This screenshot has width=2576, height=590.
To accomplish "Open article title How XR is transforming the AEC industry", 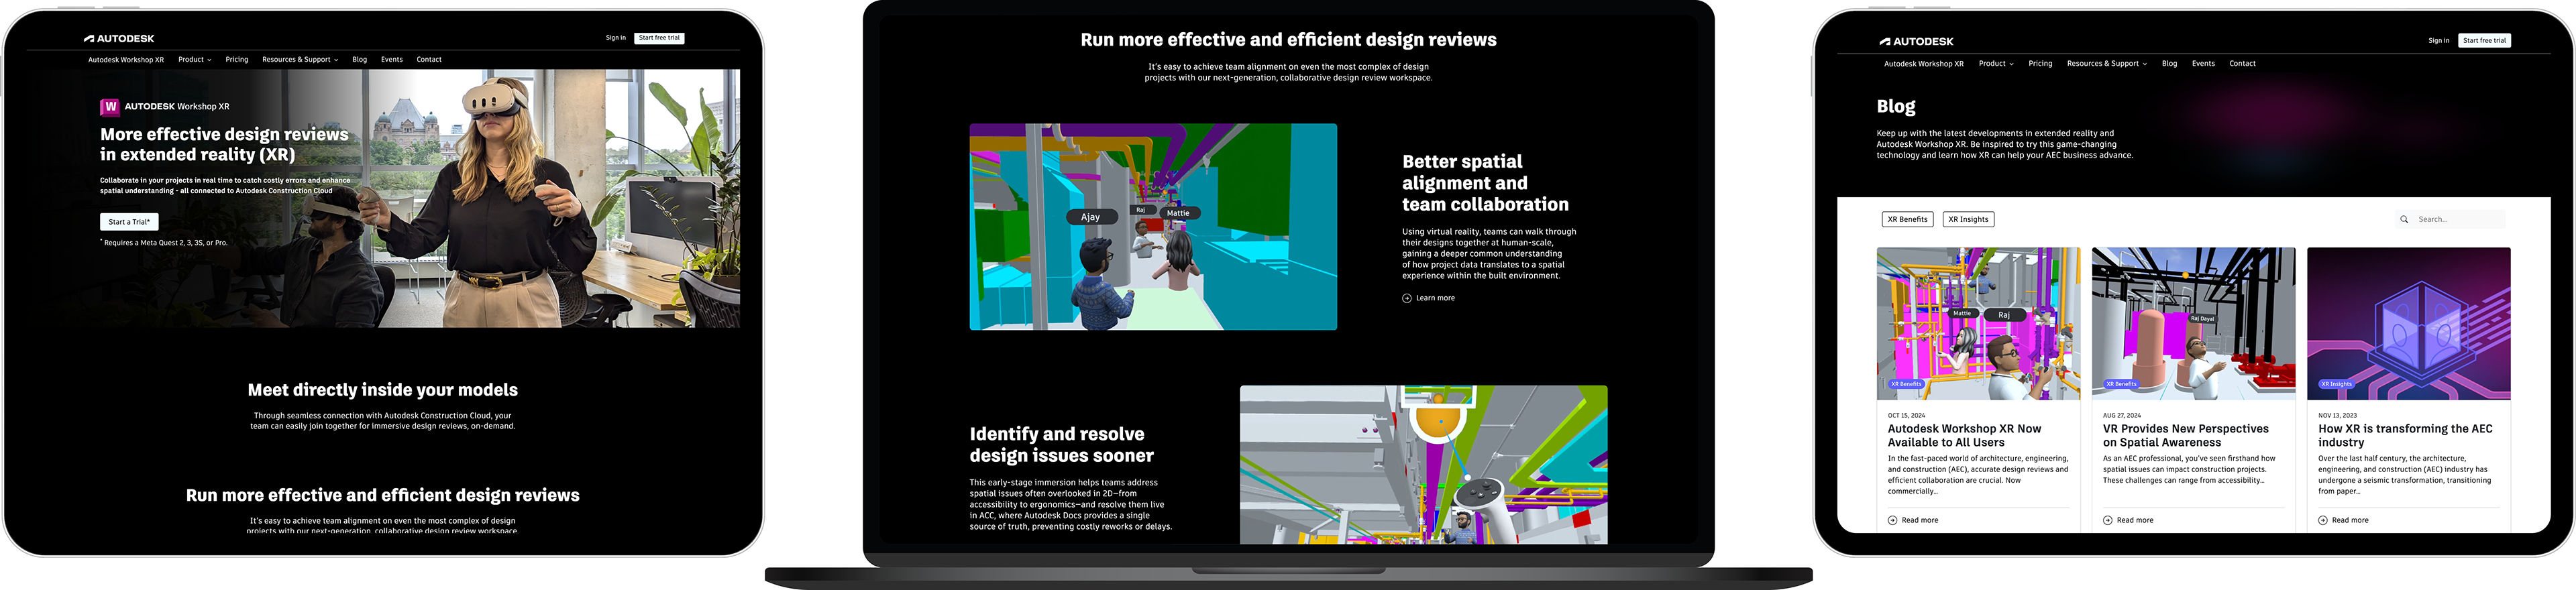I will tap(2405, 435).
